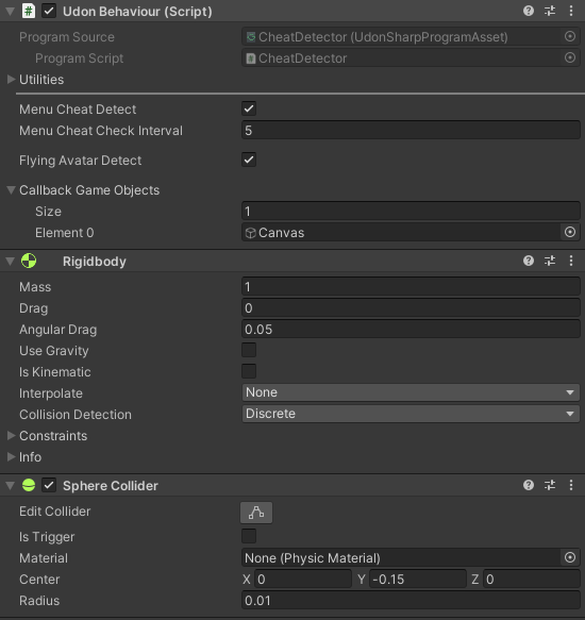Click the Center Y axis label
Image resolution: width=585 pixels, height=620 pixels.
[362, 579]
